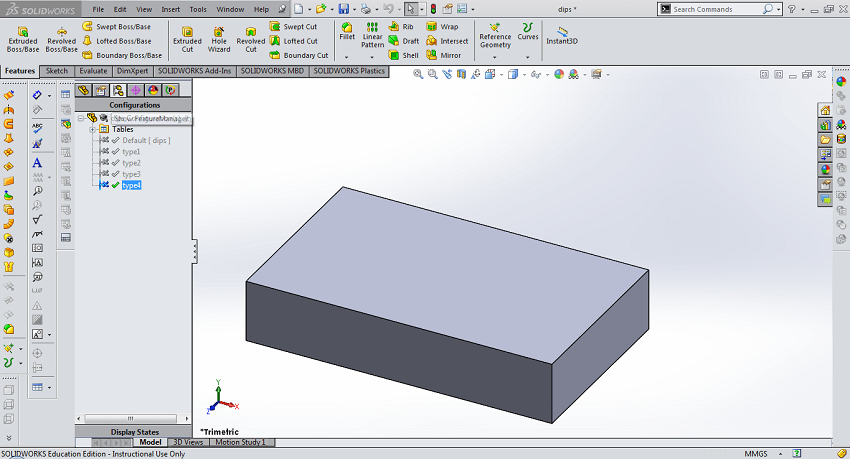Open the unit system arrow beside MMGS
This screenshot has width=850, height=459.
tap(780, 454)
